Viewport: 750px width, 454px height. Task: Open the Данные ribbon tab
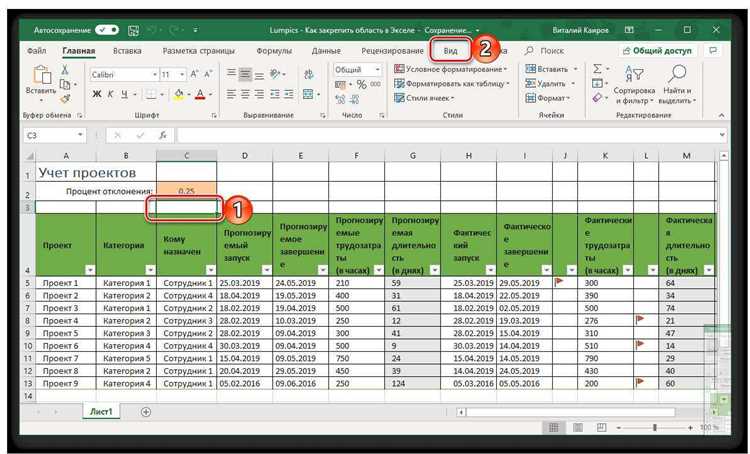(326, 51)
